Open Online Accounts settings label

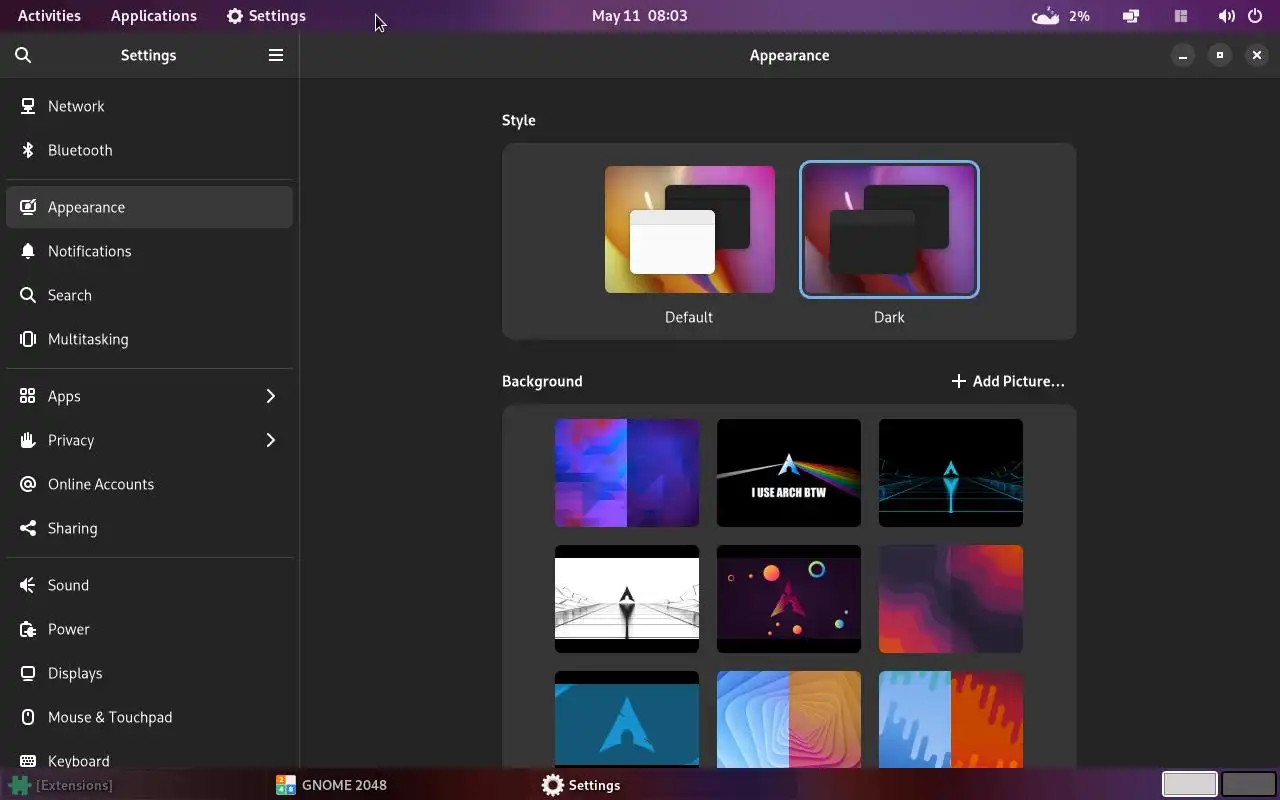coord(101,484)
